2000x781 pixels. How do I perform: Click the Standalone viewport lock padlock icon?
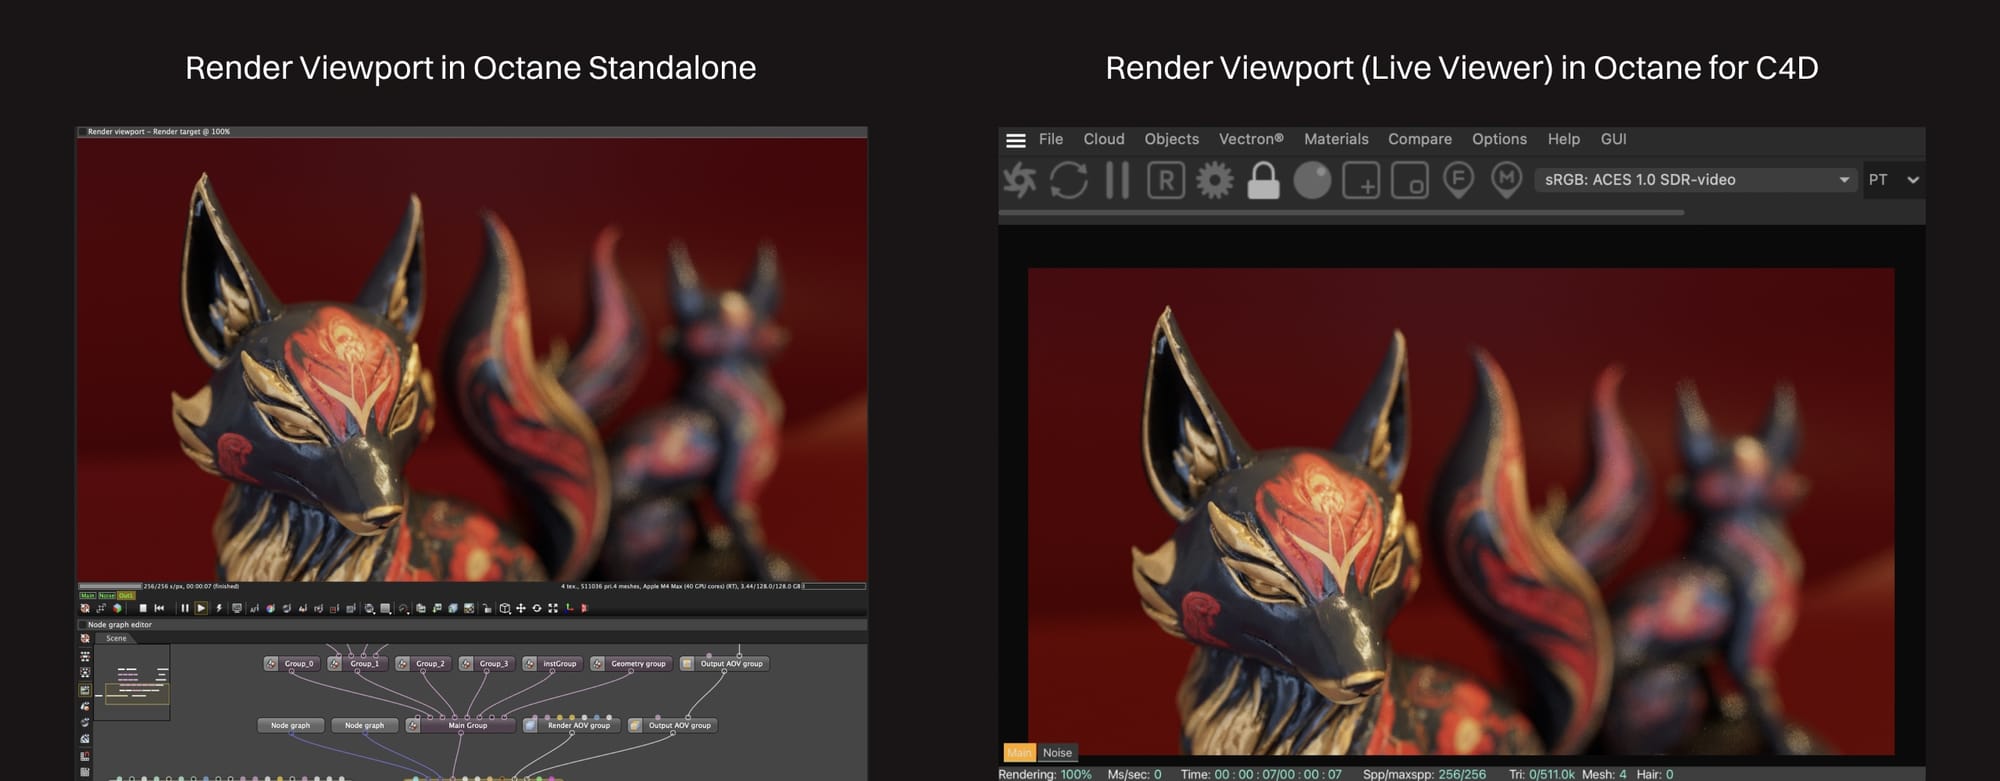[x=486, y=608]
